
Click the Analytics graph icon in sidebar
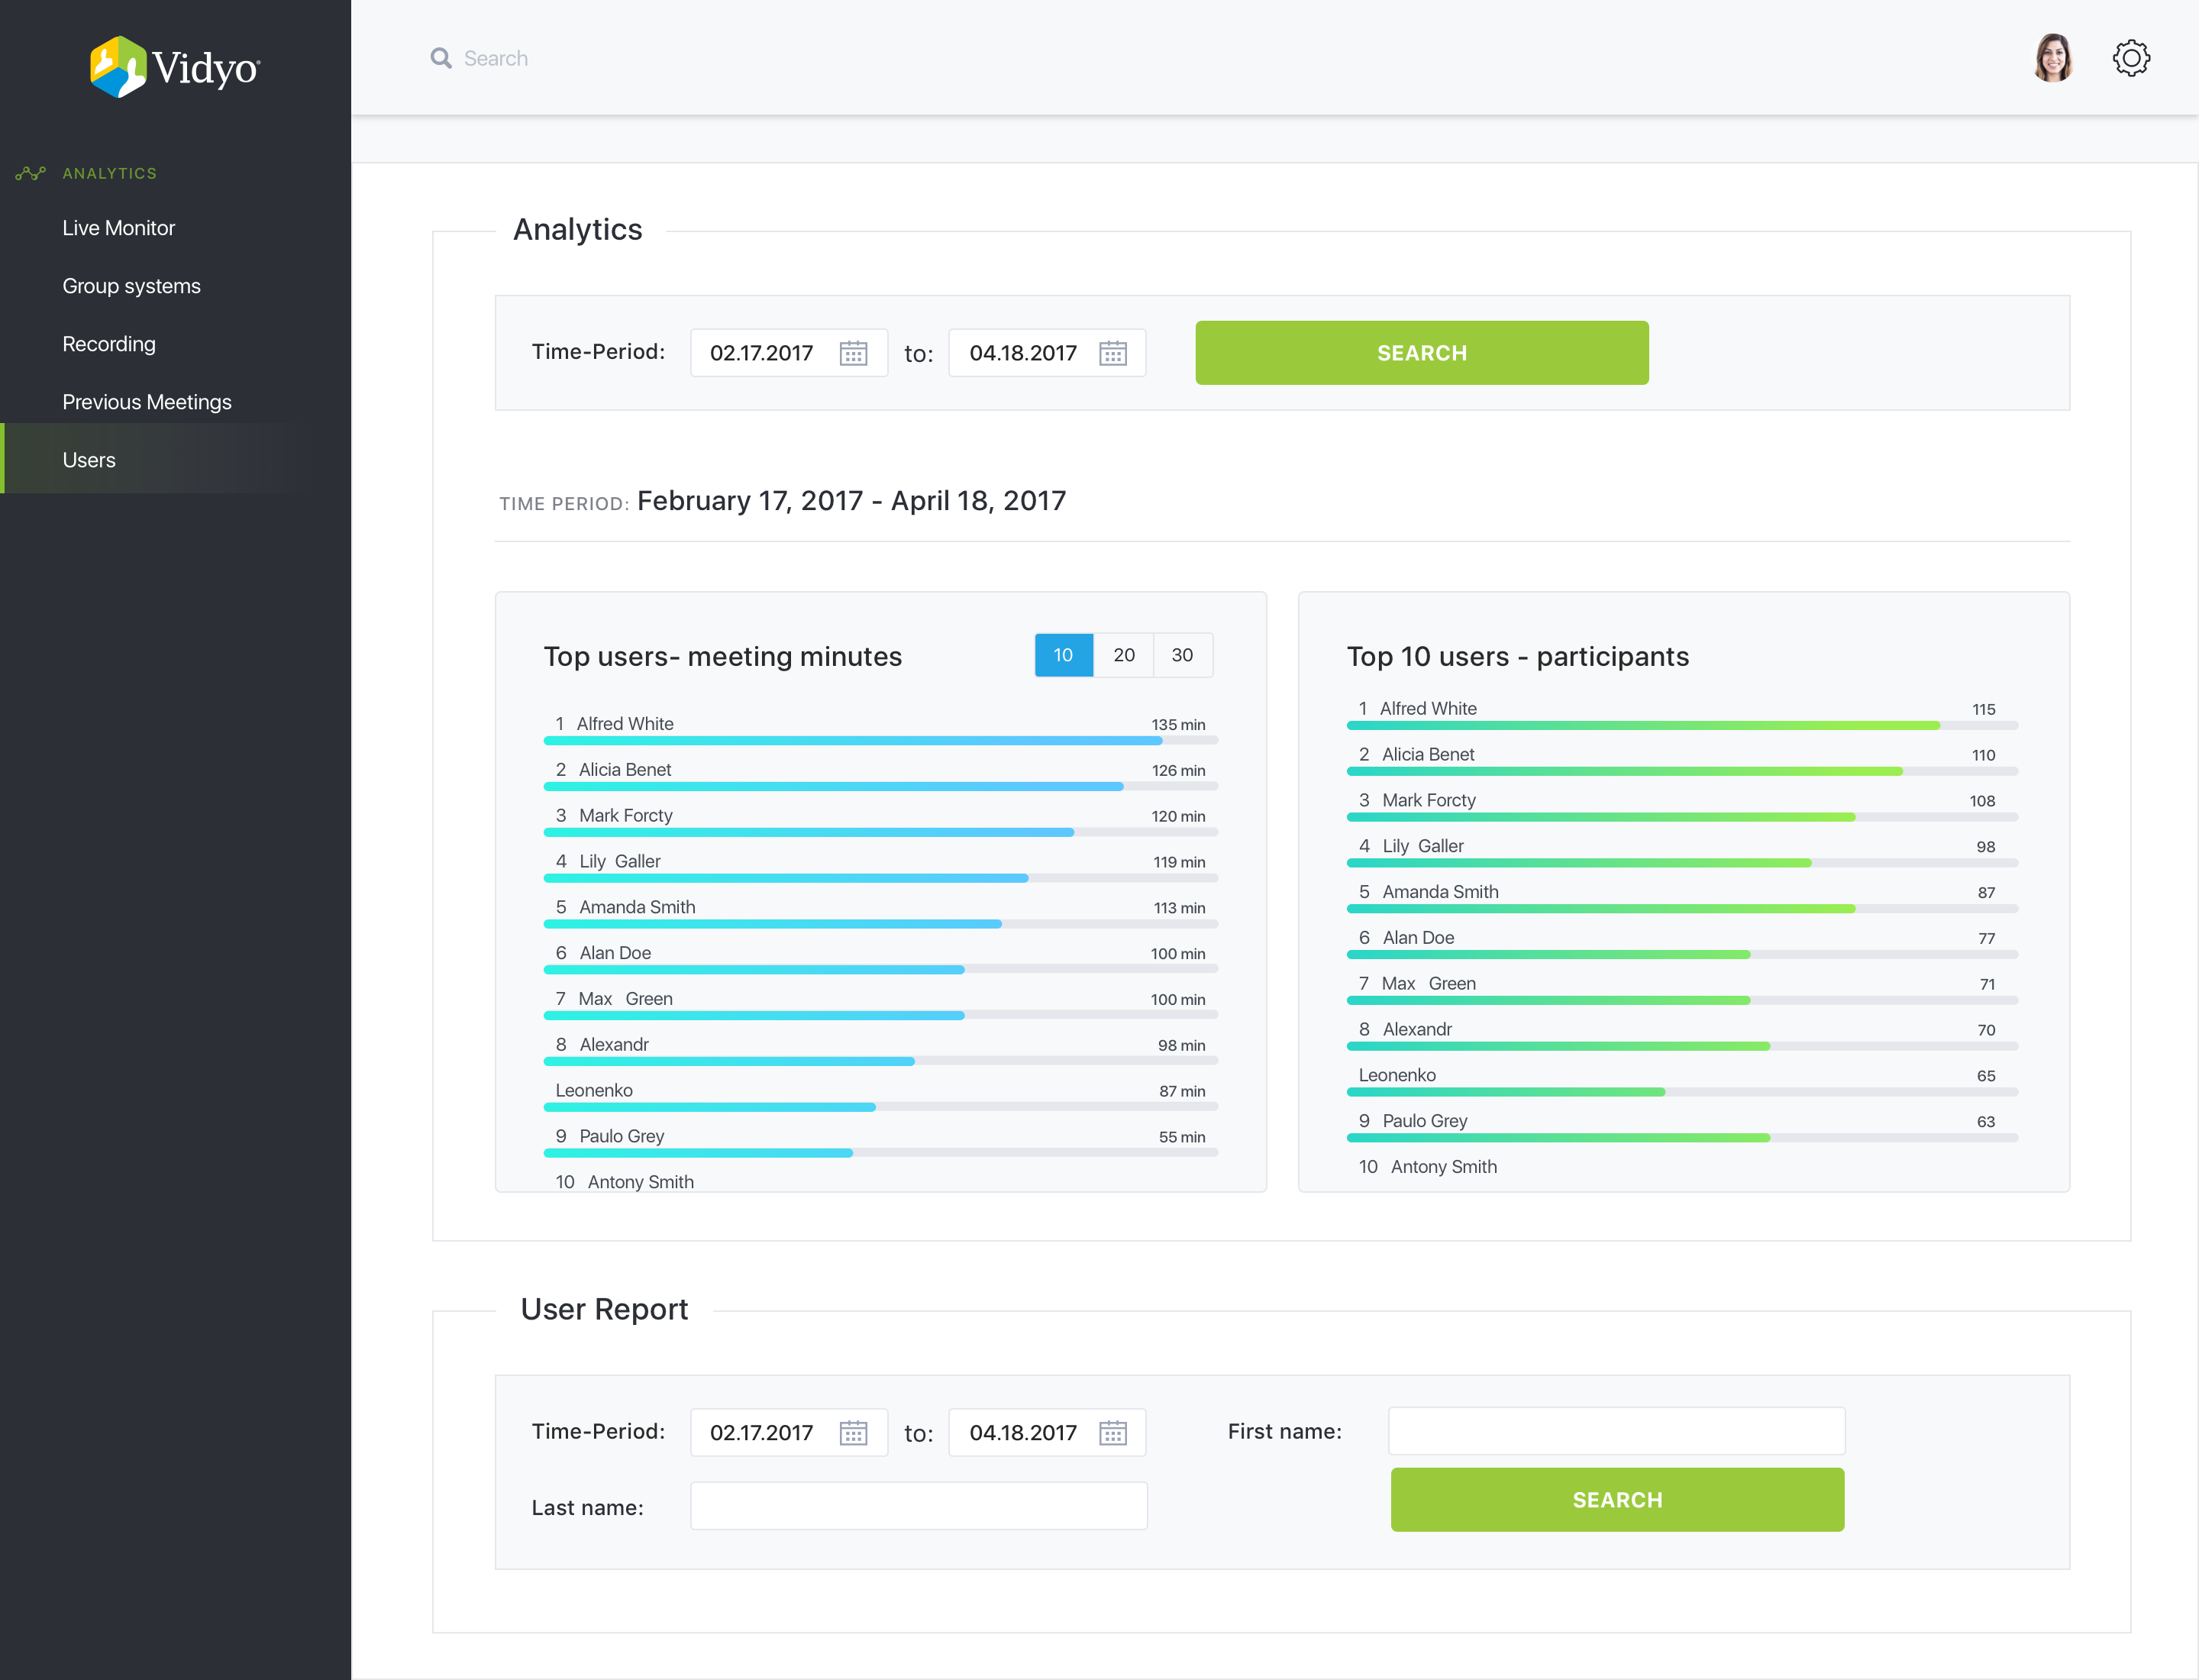pos(31,173)
